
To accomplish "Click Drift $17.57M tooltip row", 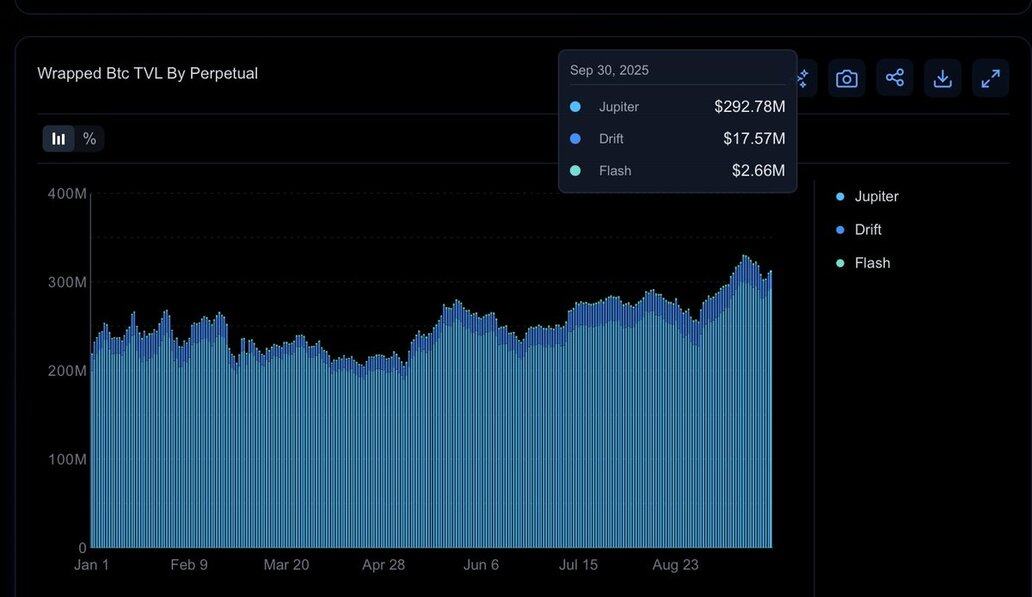I will pyautogui.click(x=677, y=139).
